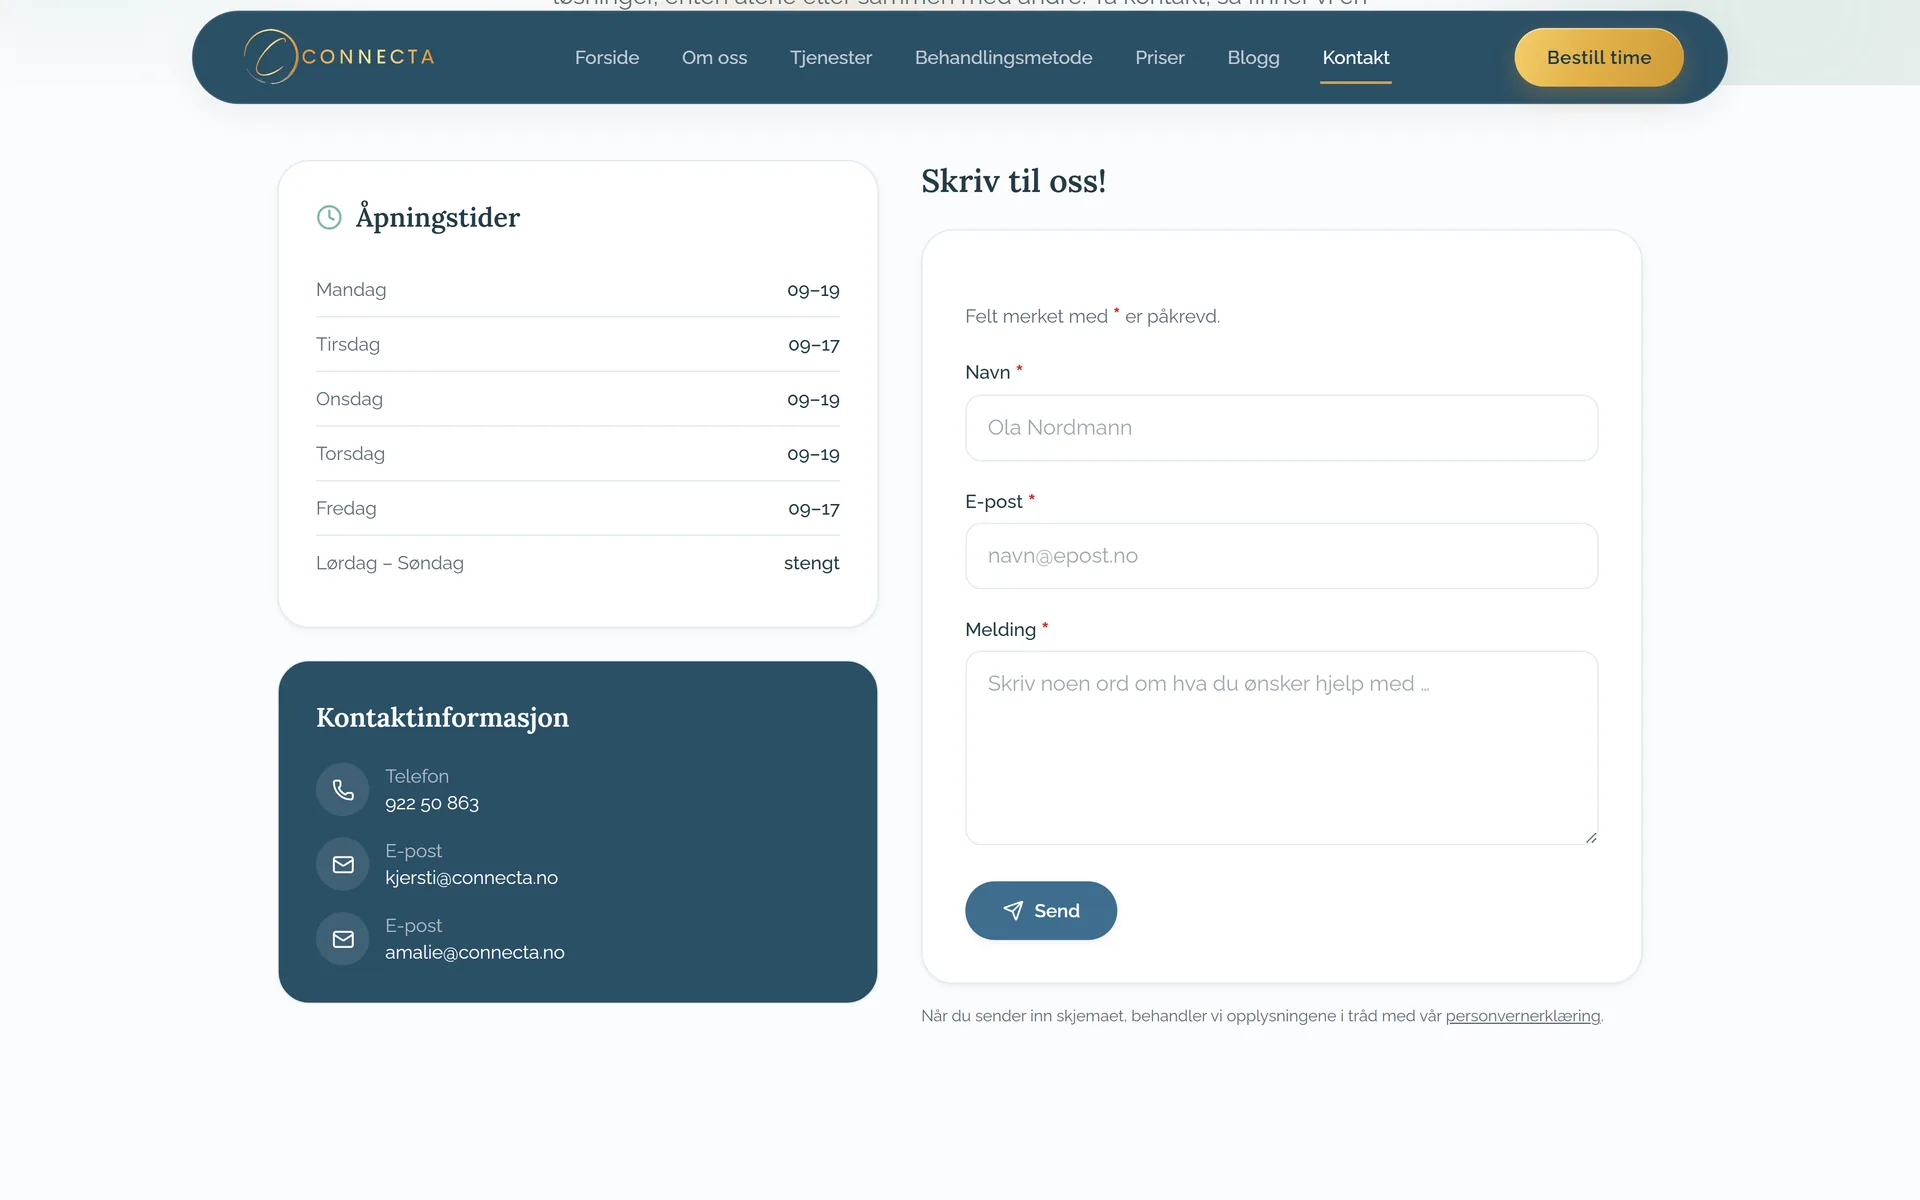
Task: Visit the Blogg section
Action: (1253, 57)
